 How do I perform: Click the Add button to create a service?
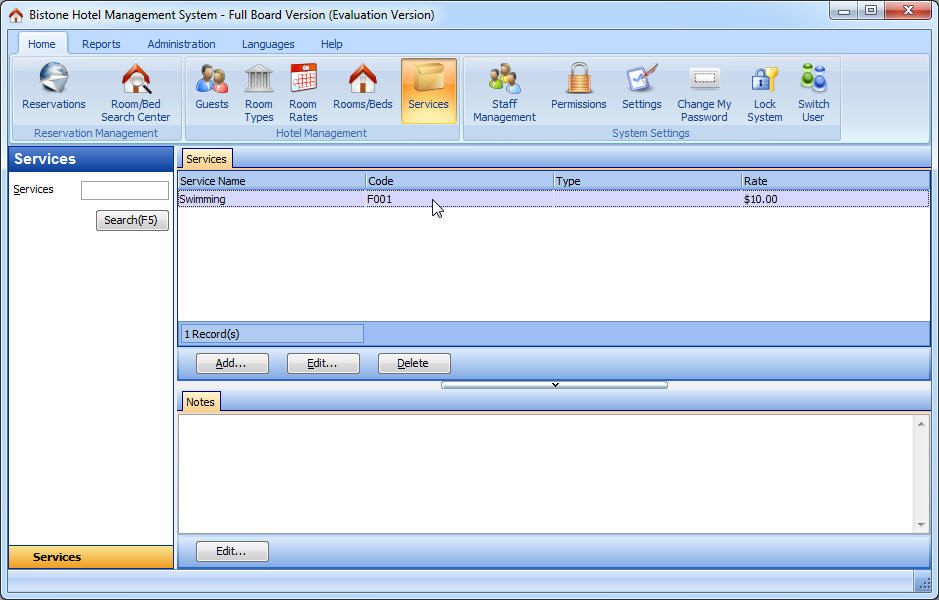click(232, 363)
